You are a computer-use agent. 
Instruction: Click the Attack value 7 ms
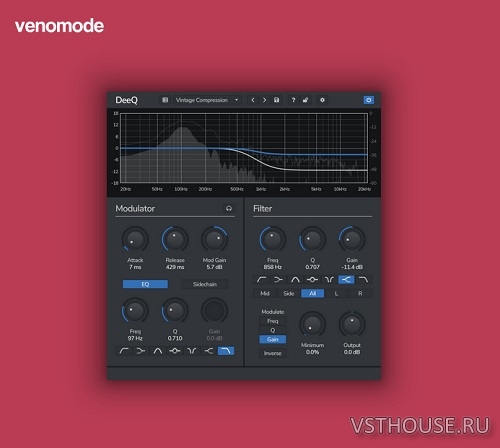pyautogui.click(x=135, y=267)
